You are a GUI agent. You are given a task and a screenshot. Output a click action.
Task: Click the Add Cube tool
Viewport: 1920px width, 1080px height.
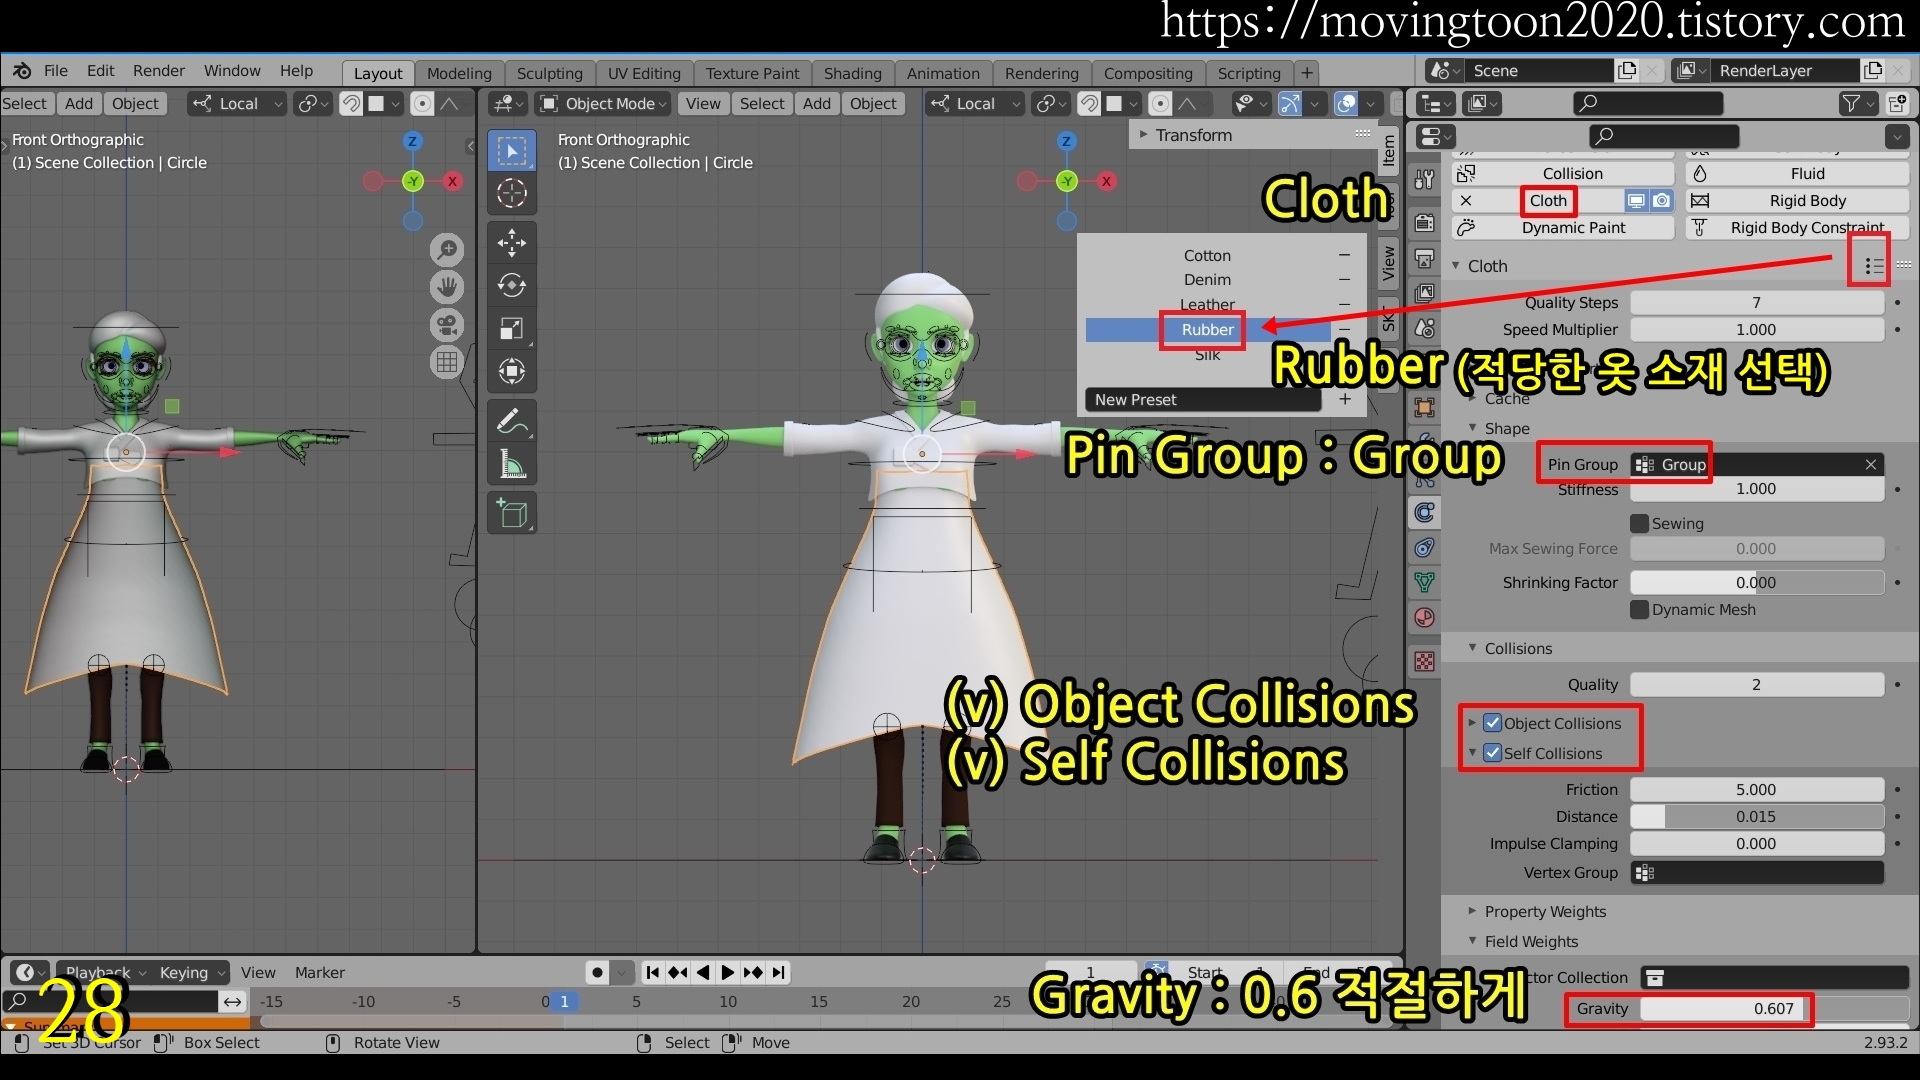pos(512,514)
